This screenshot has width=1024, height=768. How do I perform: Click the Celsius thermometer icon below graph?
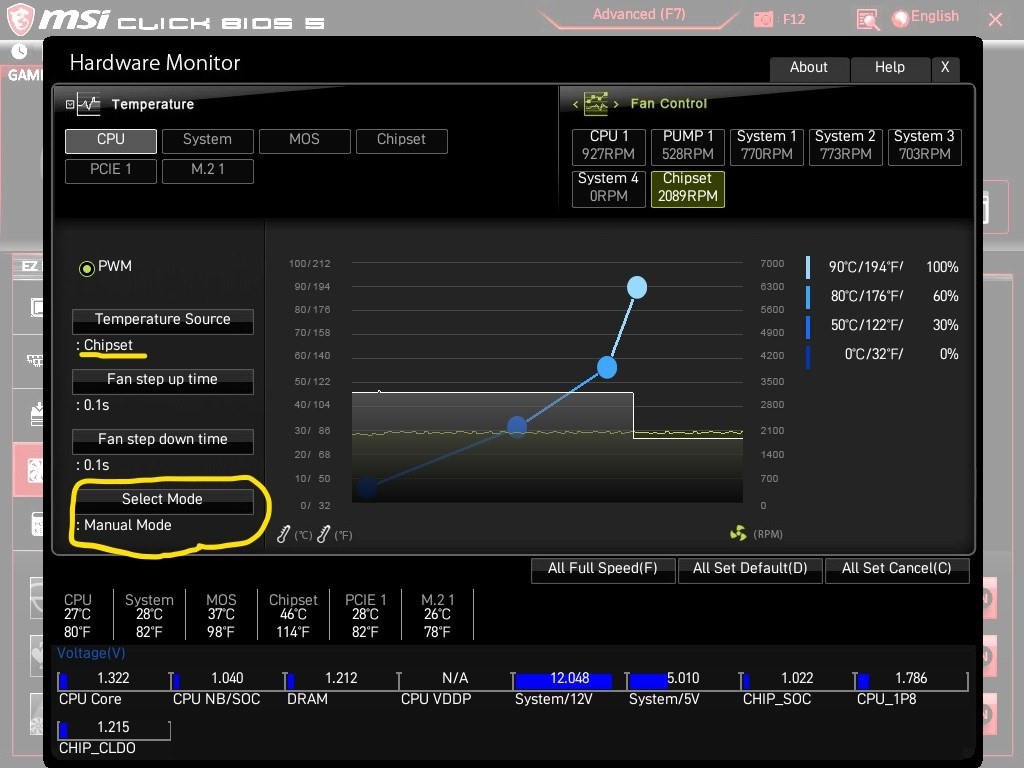284,535
